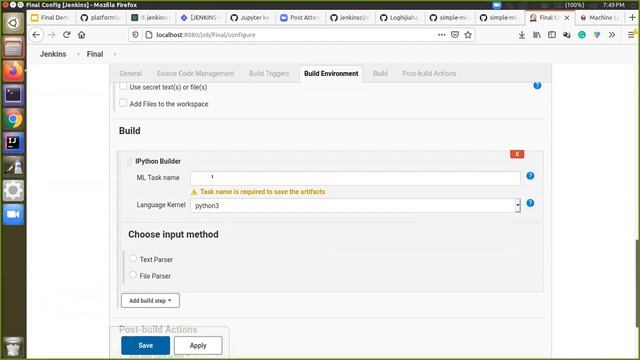
Task: Focus the ML Task name field
Action: click(356, 178)
